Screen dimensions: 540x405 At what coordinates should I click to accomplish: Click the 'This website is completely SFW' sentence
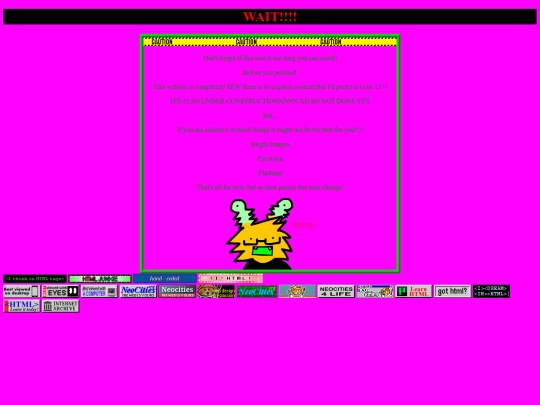[x=270, y=87]
